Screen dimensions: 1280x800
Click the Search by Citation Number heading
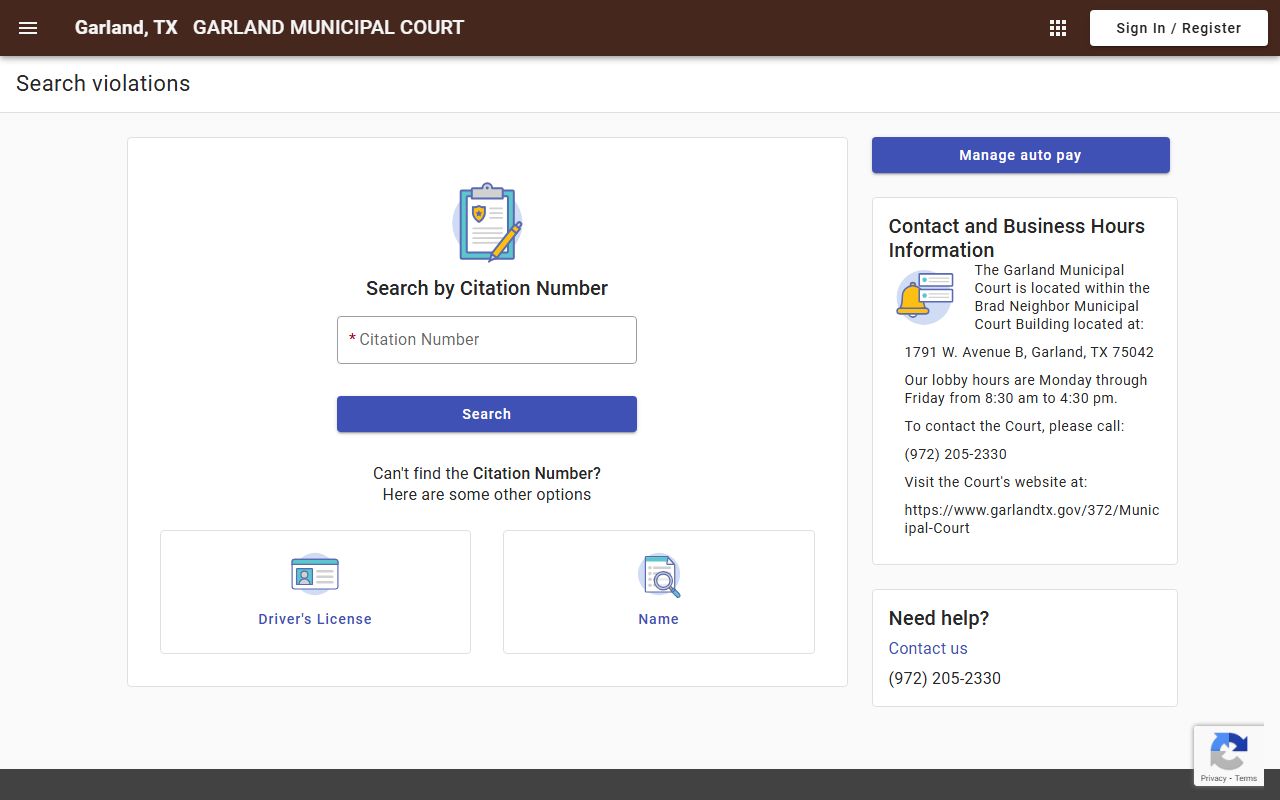tap(487, 288)
